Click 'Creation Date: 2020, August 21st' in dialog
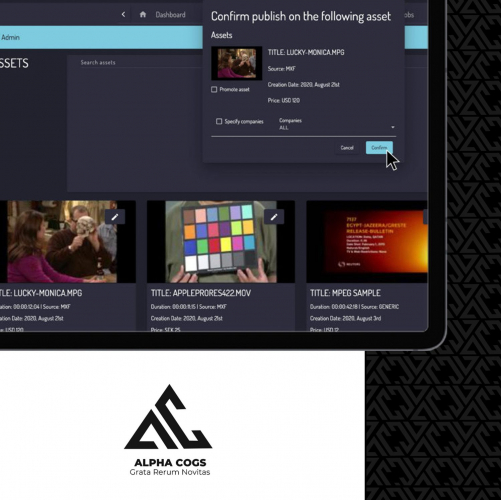Viewport: 501px width, 500px height. pyautogui.click(x=304, y=85)
